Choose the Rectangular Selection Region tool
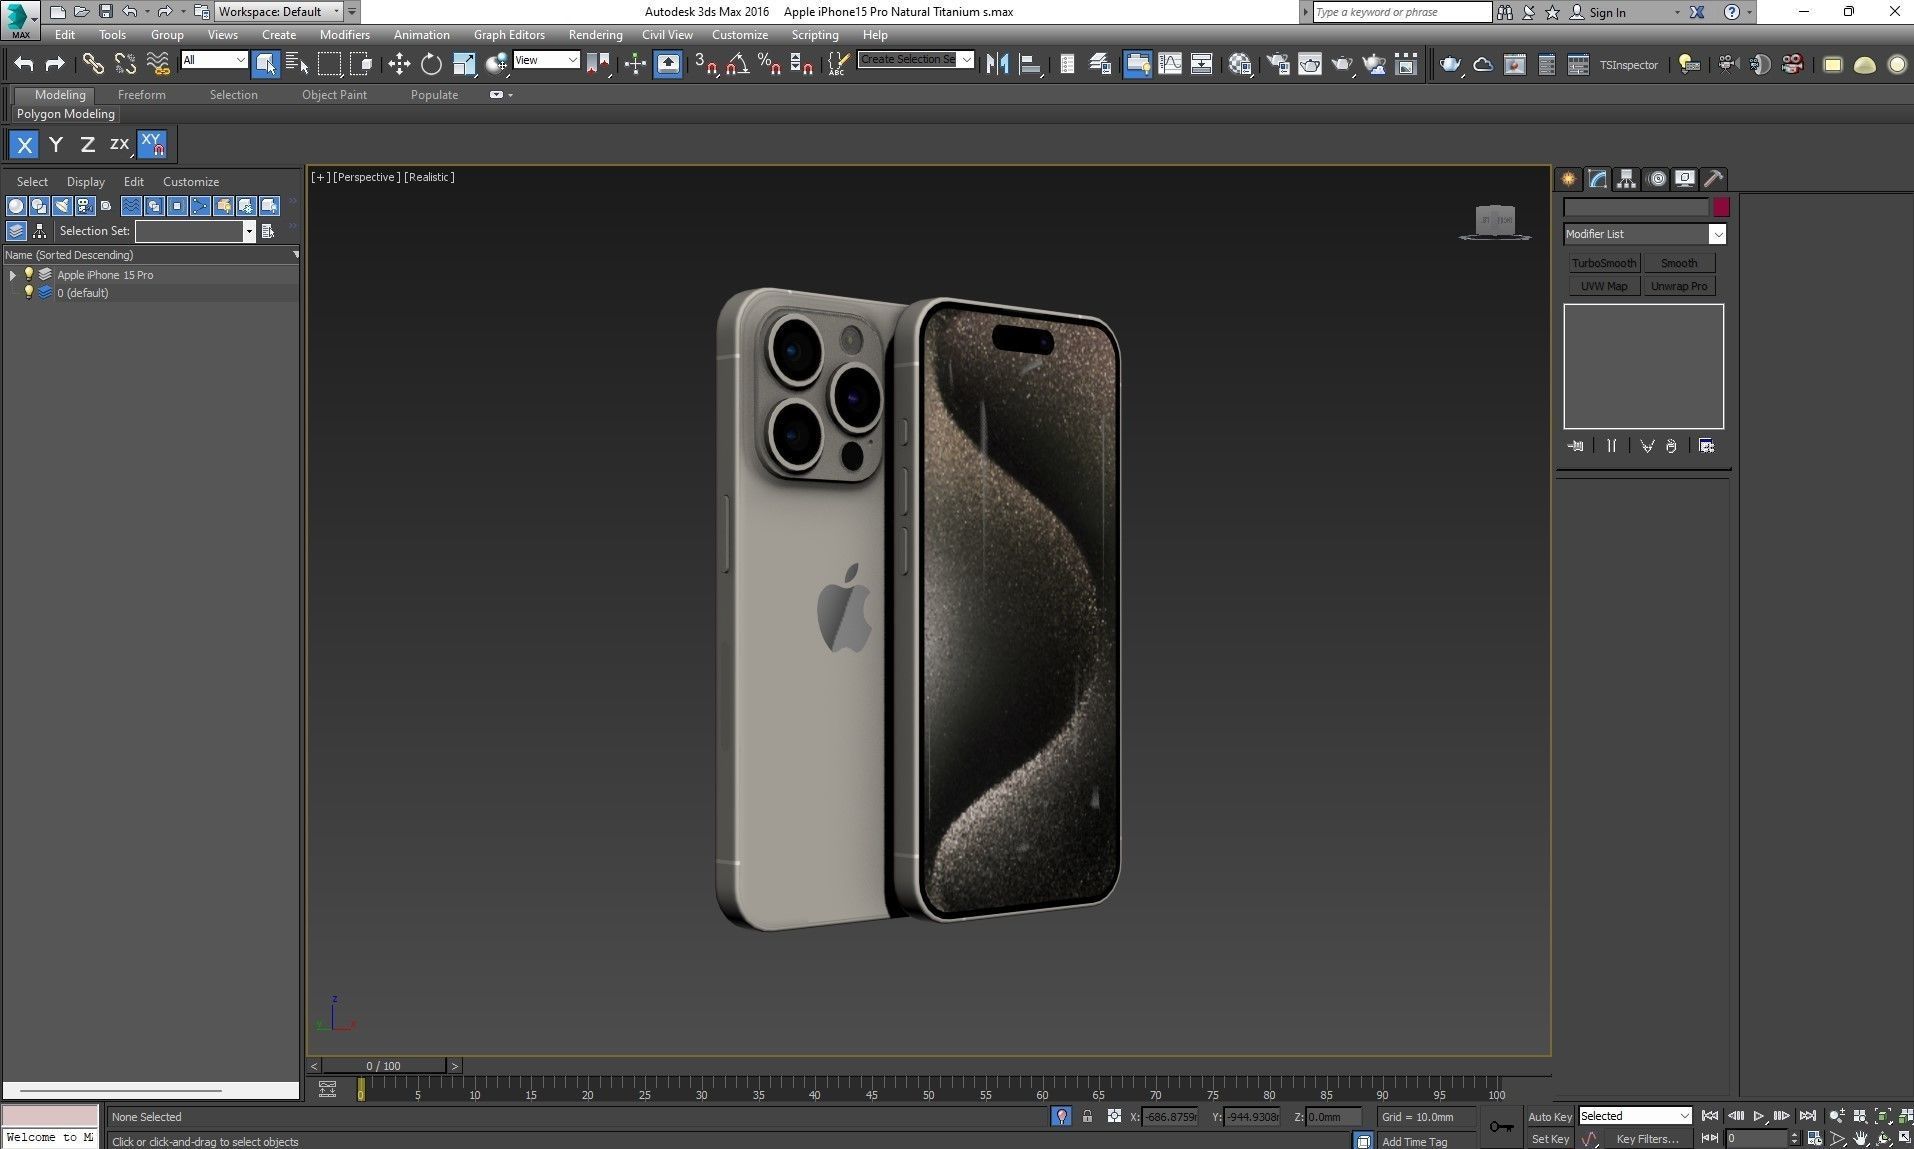The width and height of the screenshot is (1914, 1149). coord(329,64)
